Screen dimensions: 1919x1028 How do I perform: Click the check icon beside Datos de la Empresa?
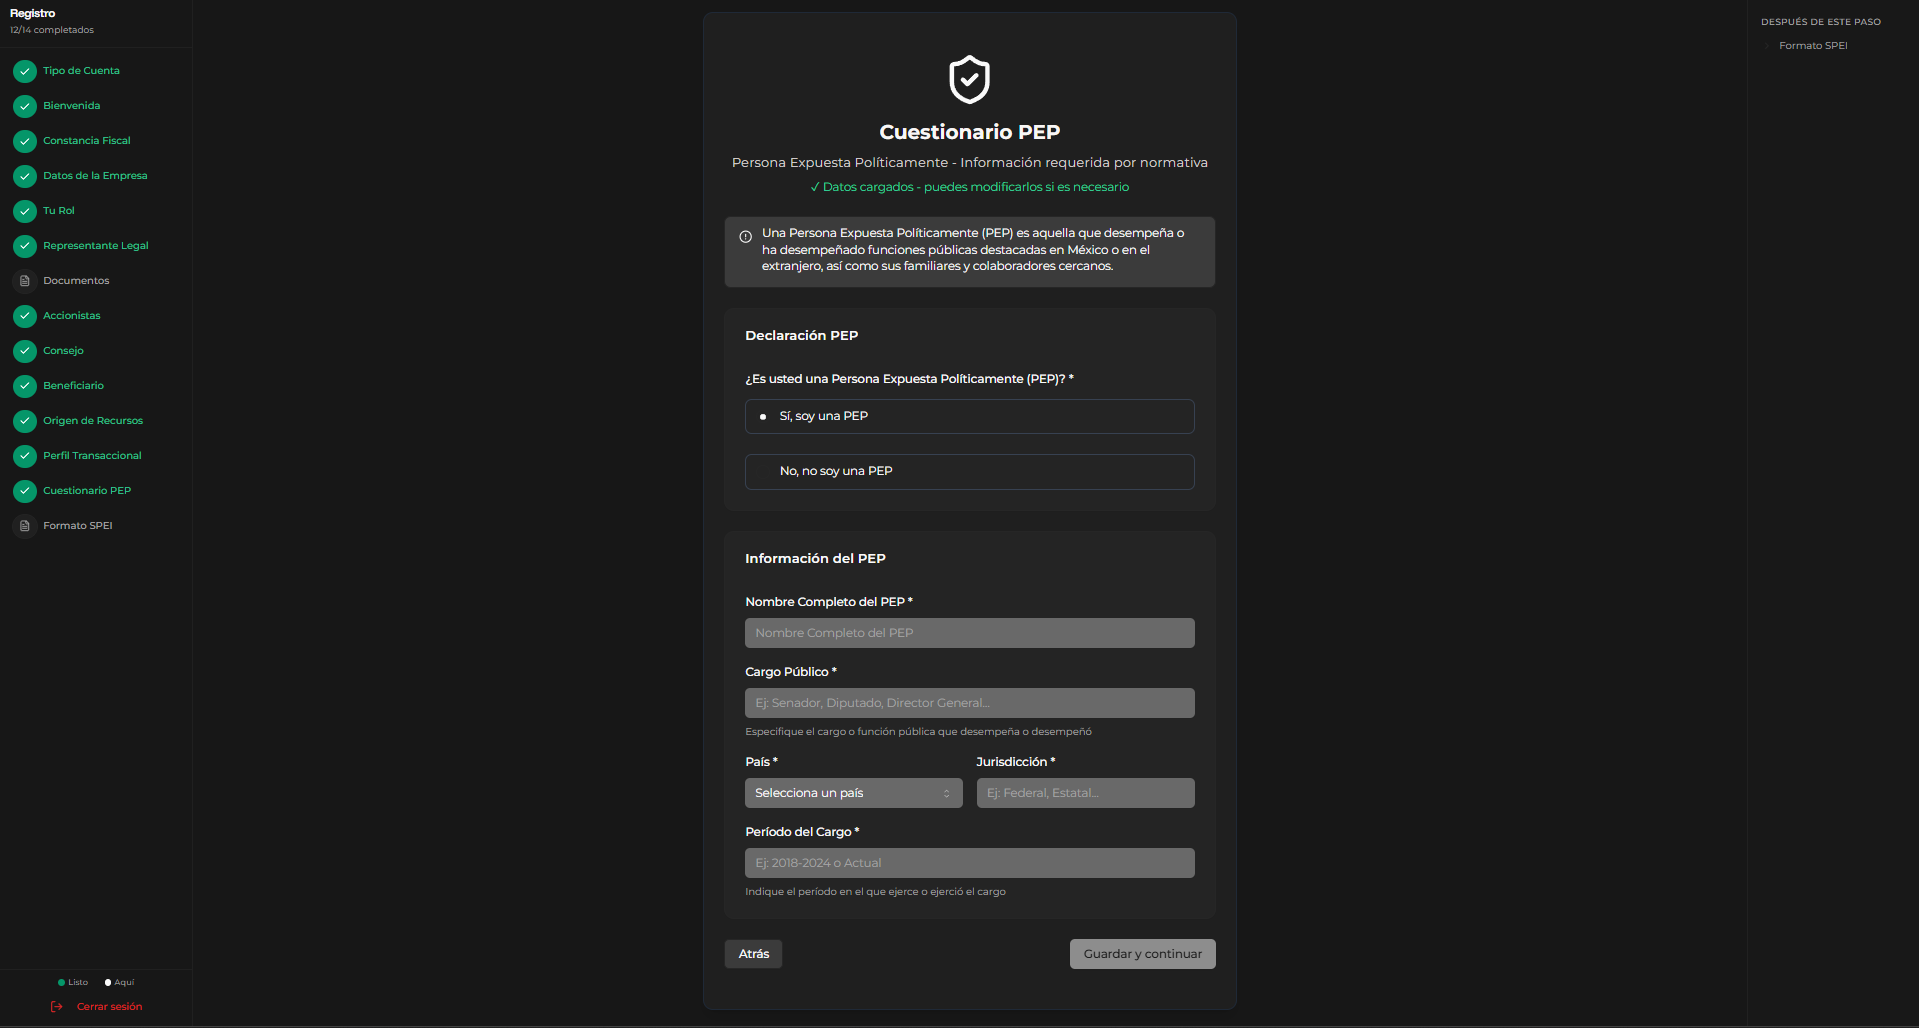tap(25, 176)
